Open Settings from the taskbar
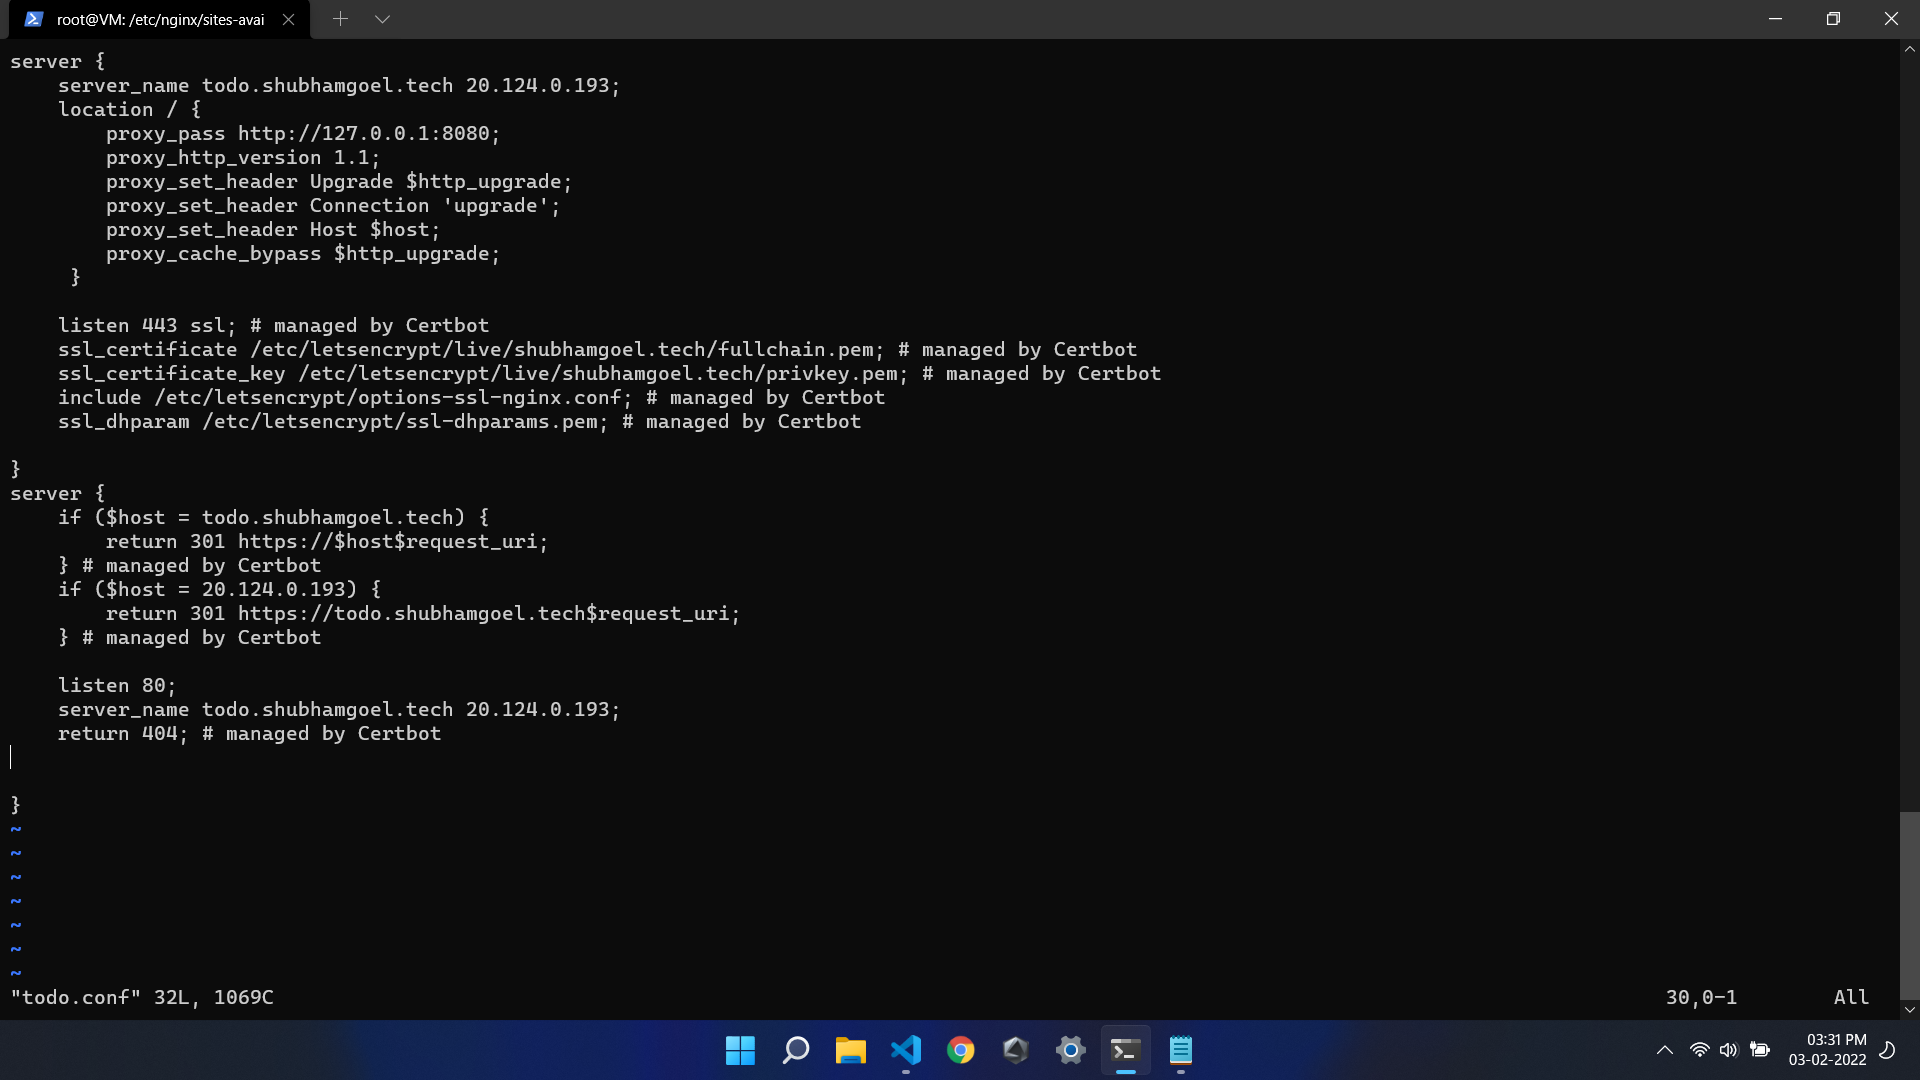Screen dimensions: 1920x1080 (x=1070, y=1050)
